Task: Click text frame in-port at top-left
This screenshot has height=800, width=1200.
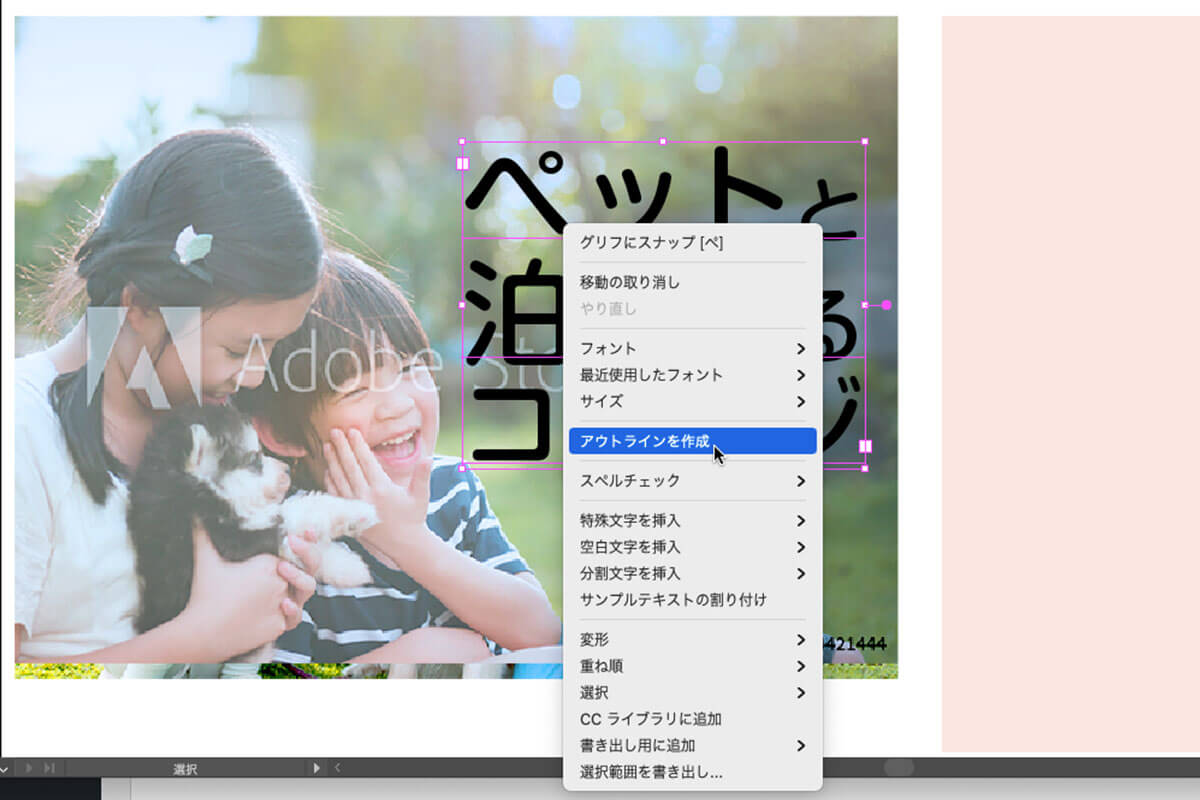Action: tap(463, 163)
